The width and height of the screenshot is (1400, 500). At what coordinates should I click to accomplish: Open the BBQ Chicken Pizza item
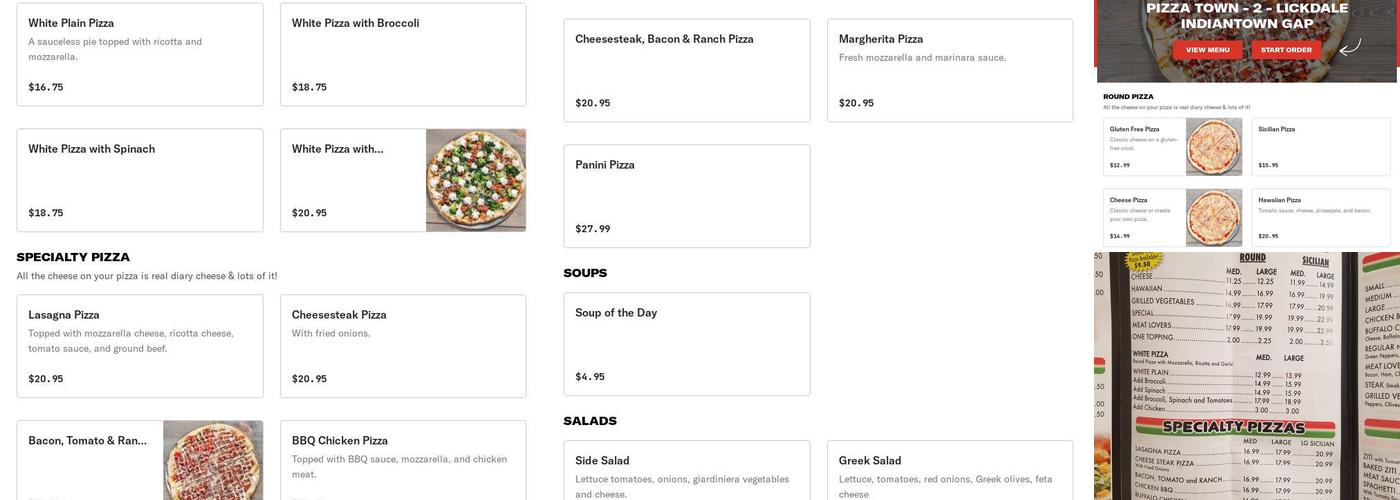[403, 460]
